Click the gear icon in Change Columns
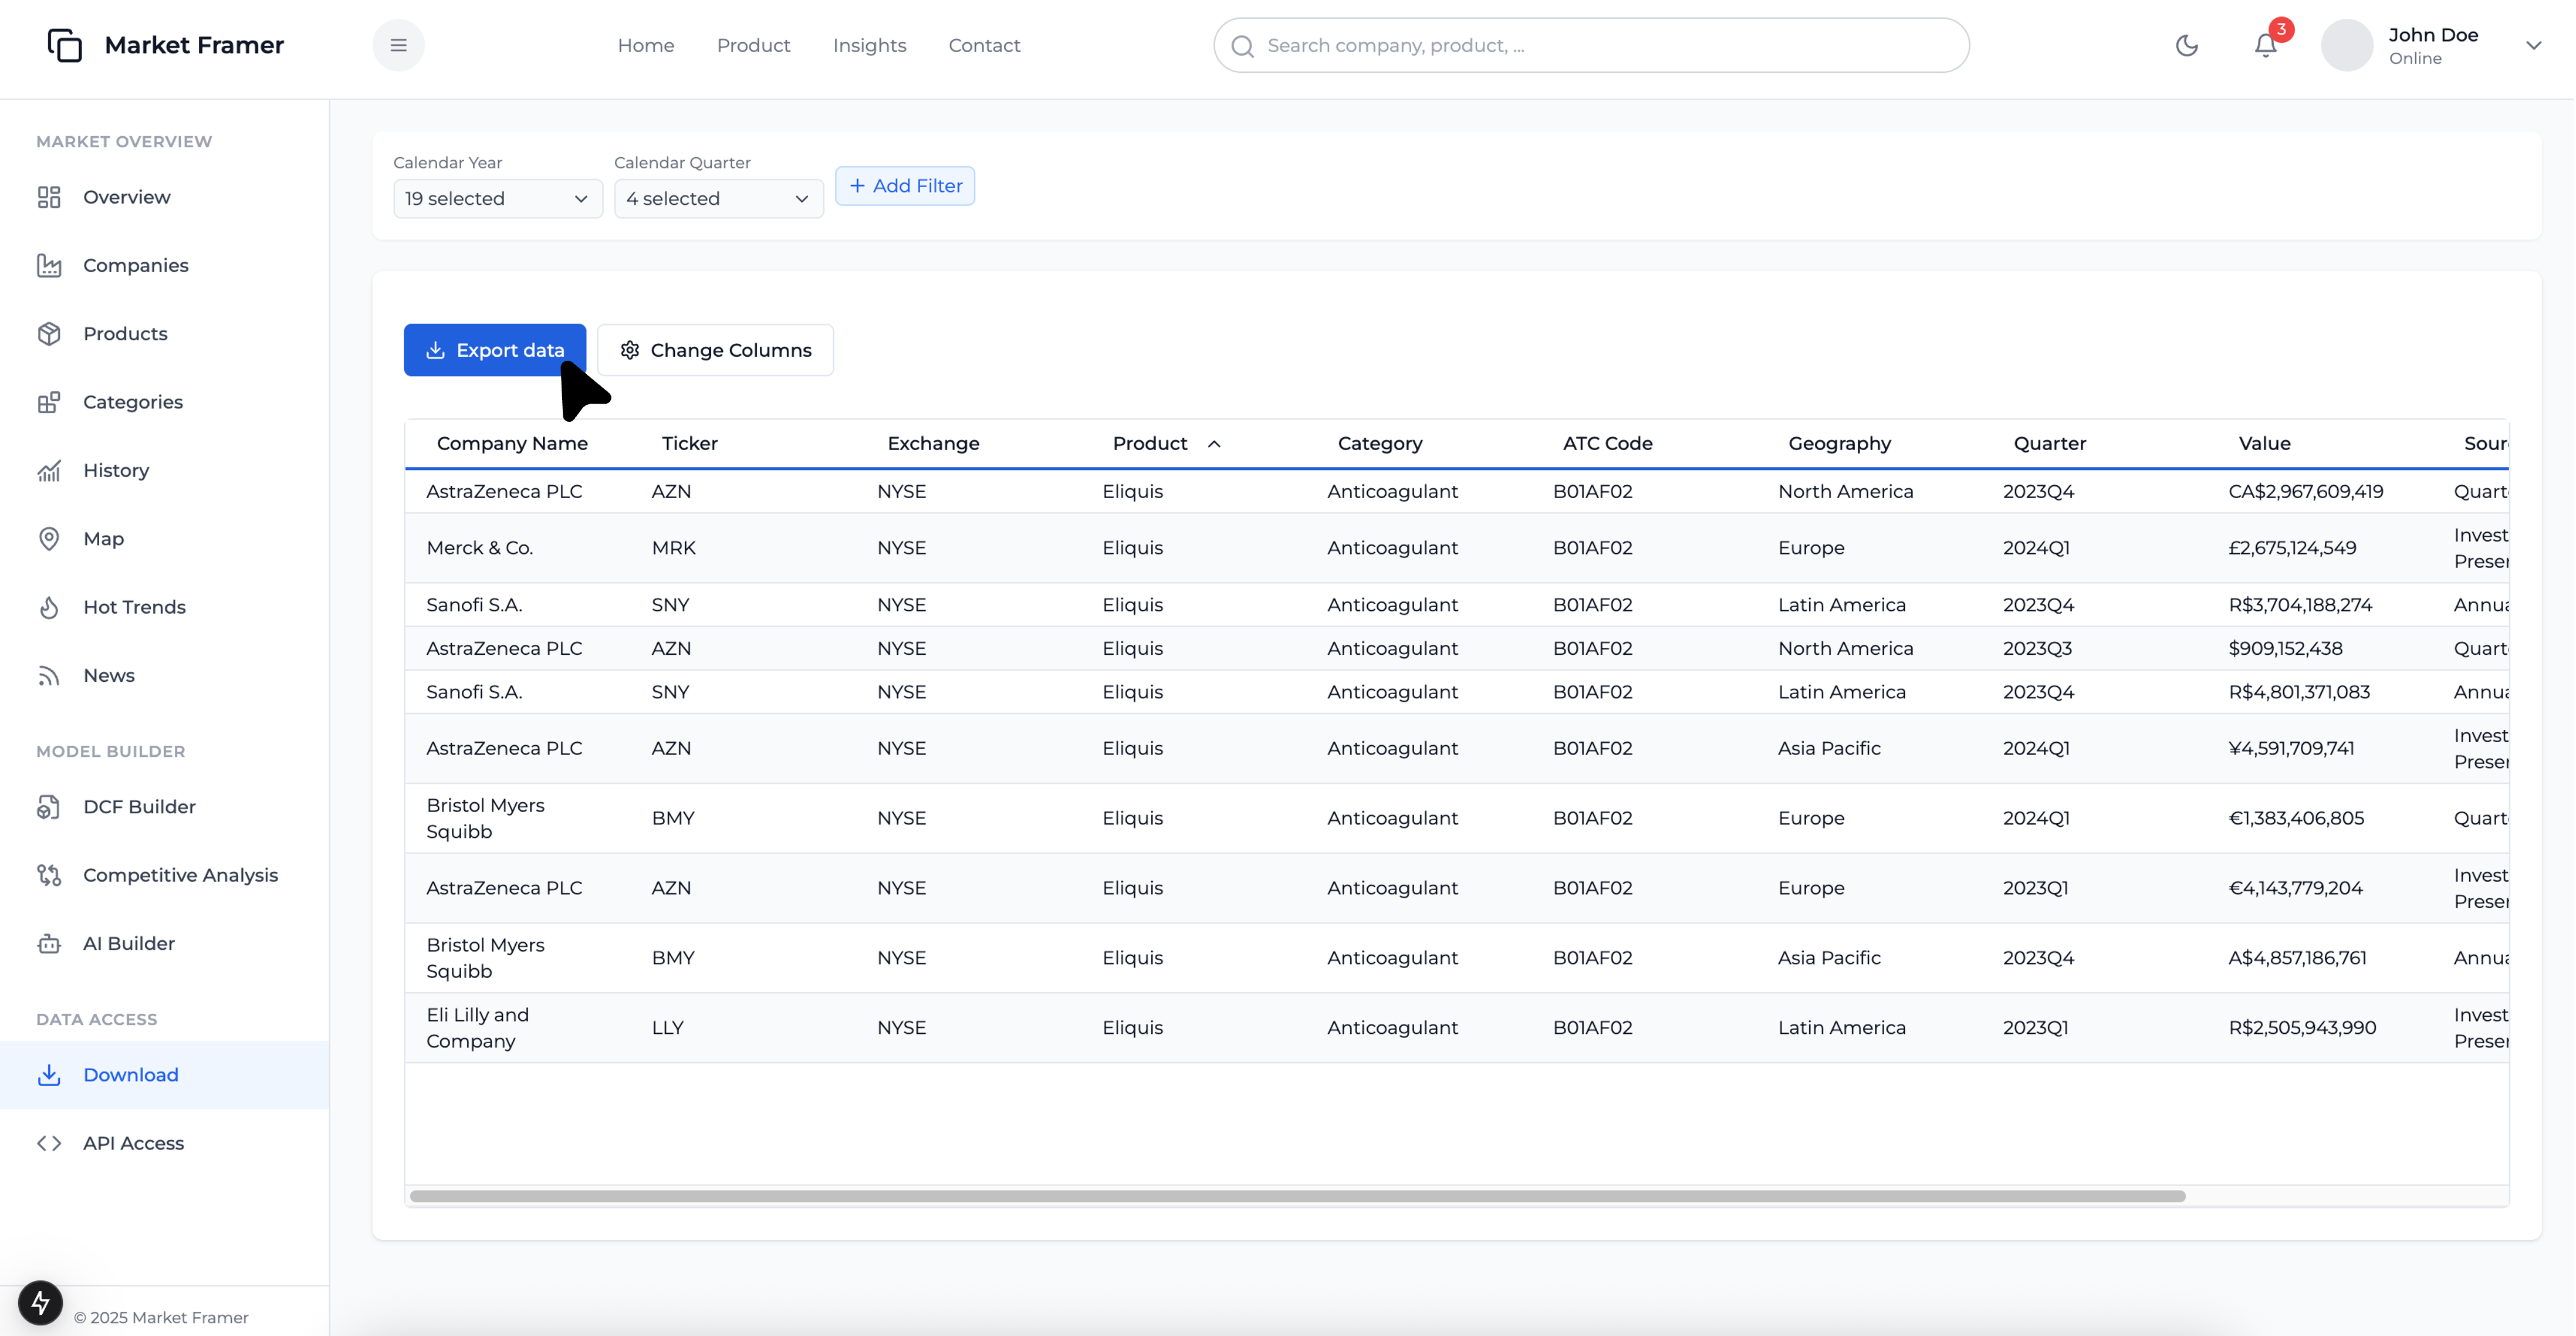 [x=629, y=350]
